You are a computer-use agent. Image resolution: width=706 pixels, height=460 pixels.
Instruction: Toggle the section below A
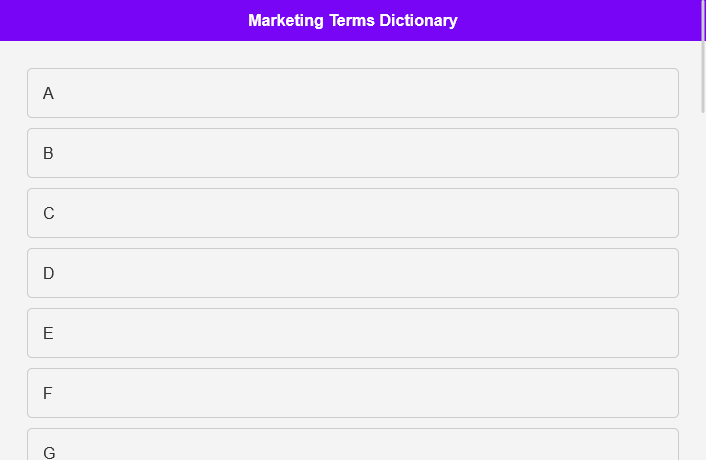tap(352, 153)
